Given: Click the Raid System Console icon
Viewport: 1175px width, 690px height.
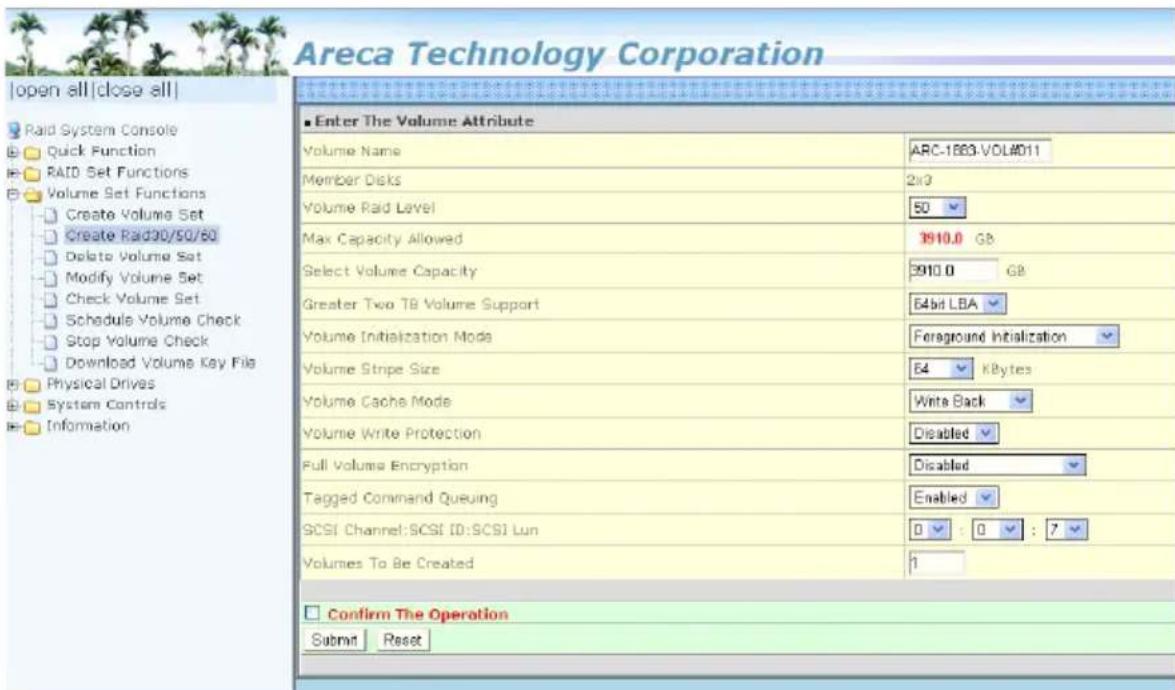Looking at the screenshot, I should coord(14,130).
